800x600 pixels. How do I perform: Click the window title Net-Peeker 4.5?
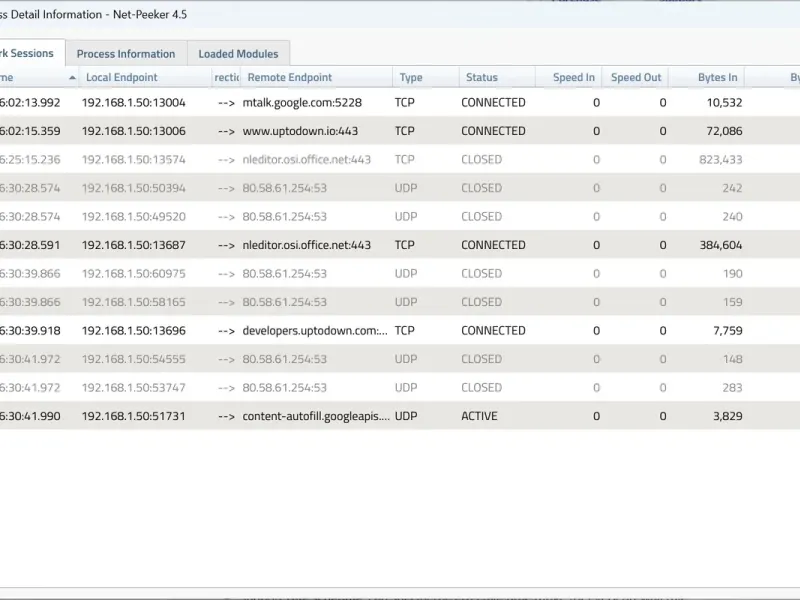tap(149, 14)
